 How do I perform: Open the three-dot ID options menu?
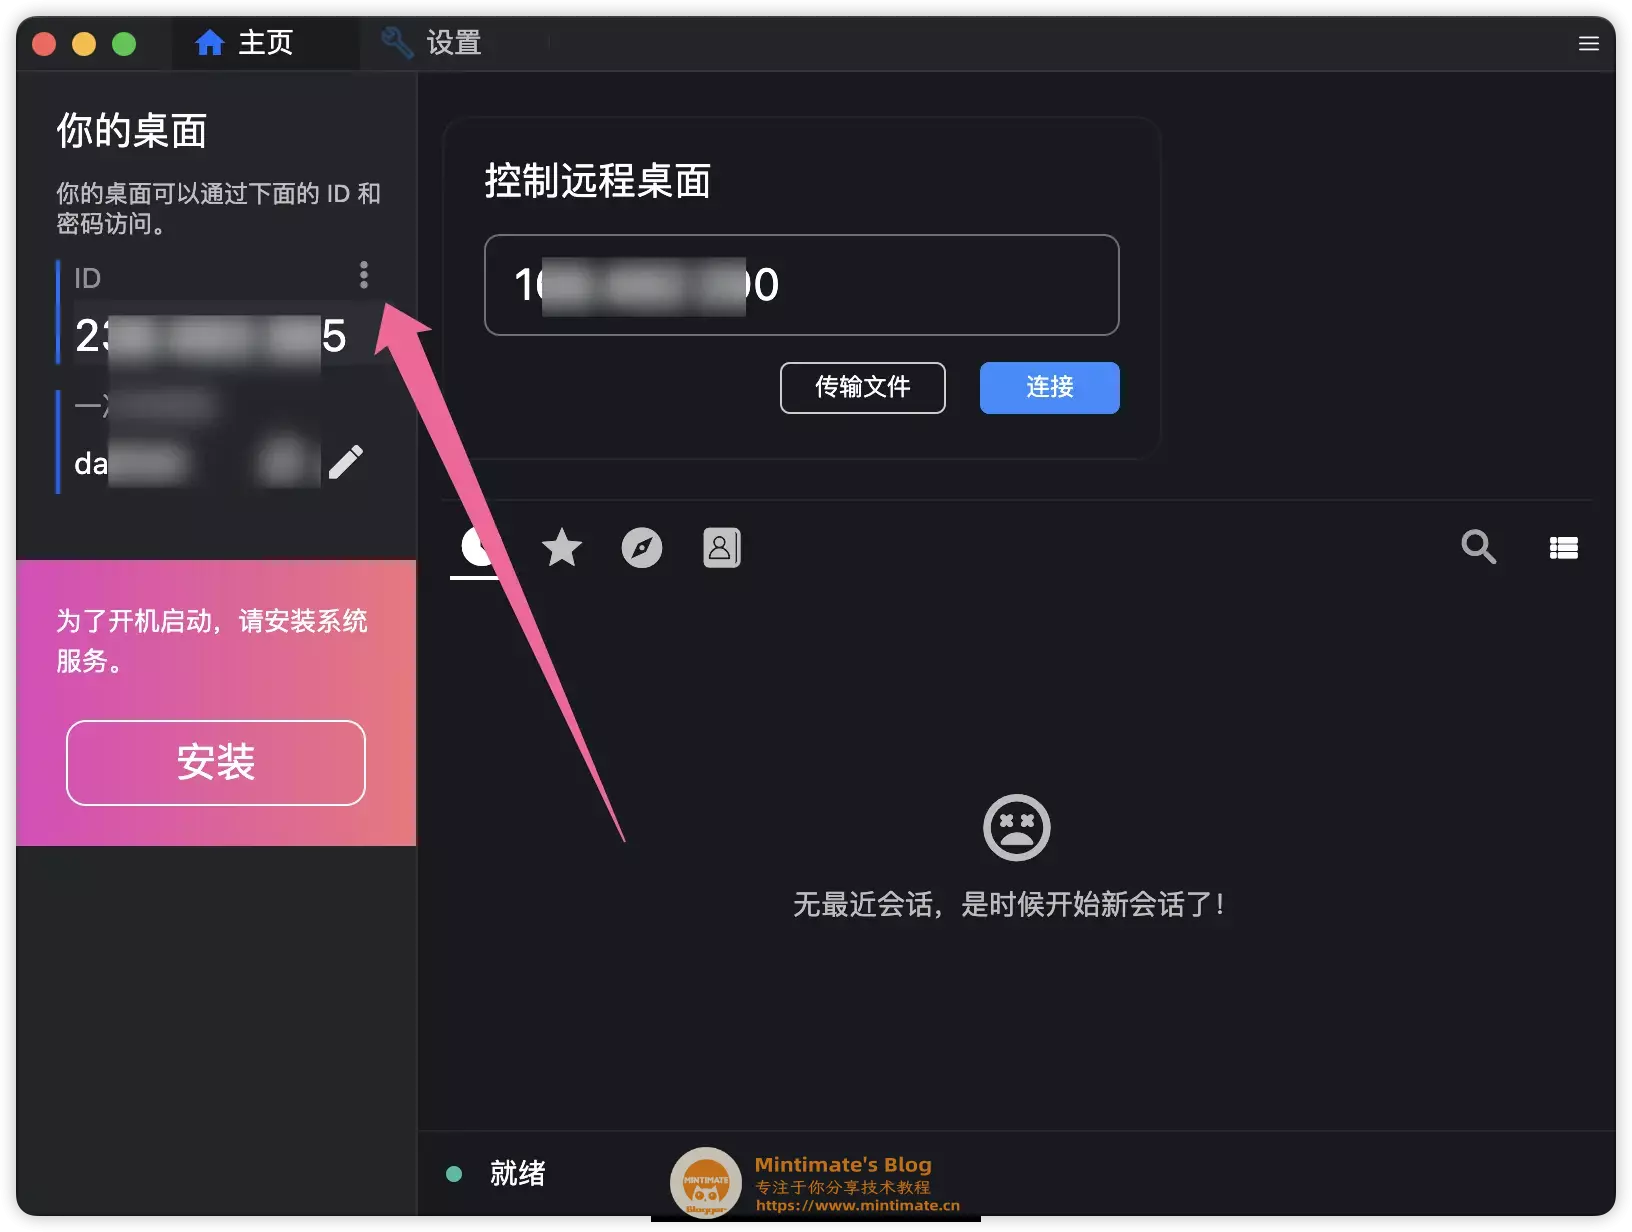tap(364, 275)
